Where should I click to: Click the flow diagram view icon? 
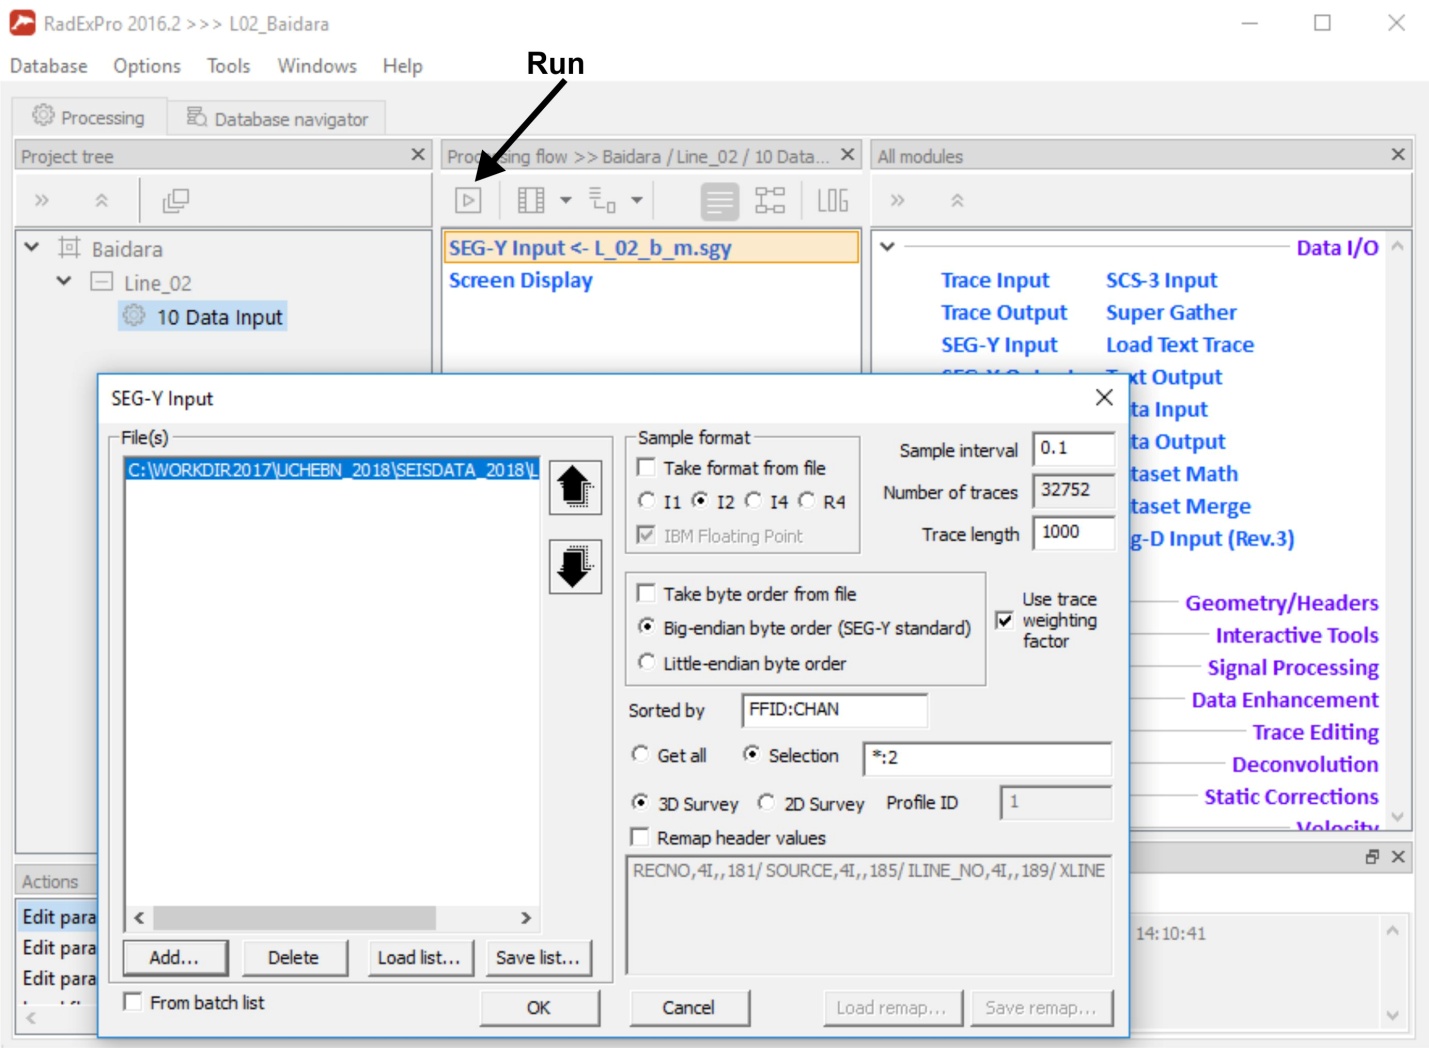click(770, 200)
